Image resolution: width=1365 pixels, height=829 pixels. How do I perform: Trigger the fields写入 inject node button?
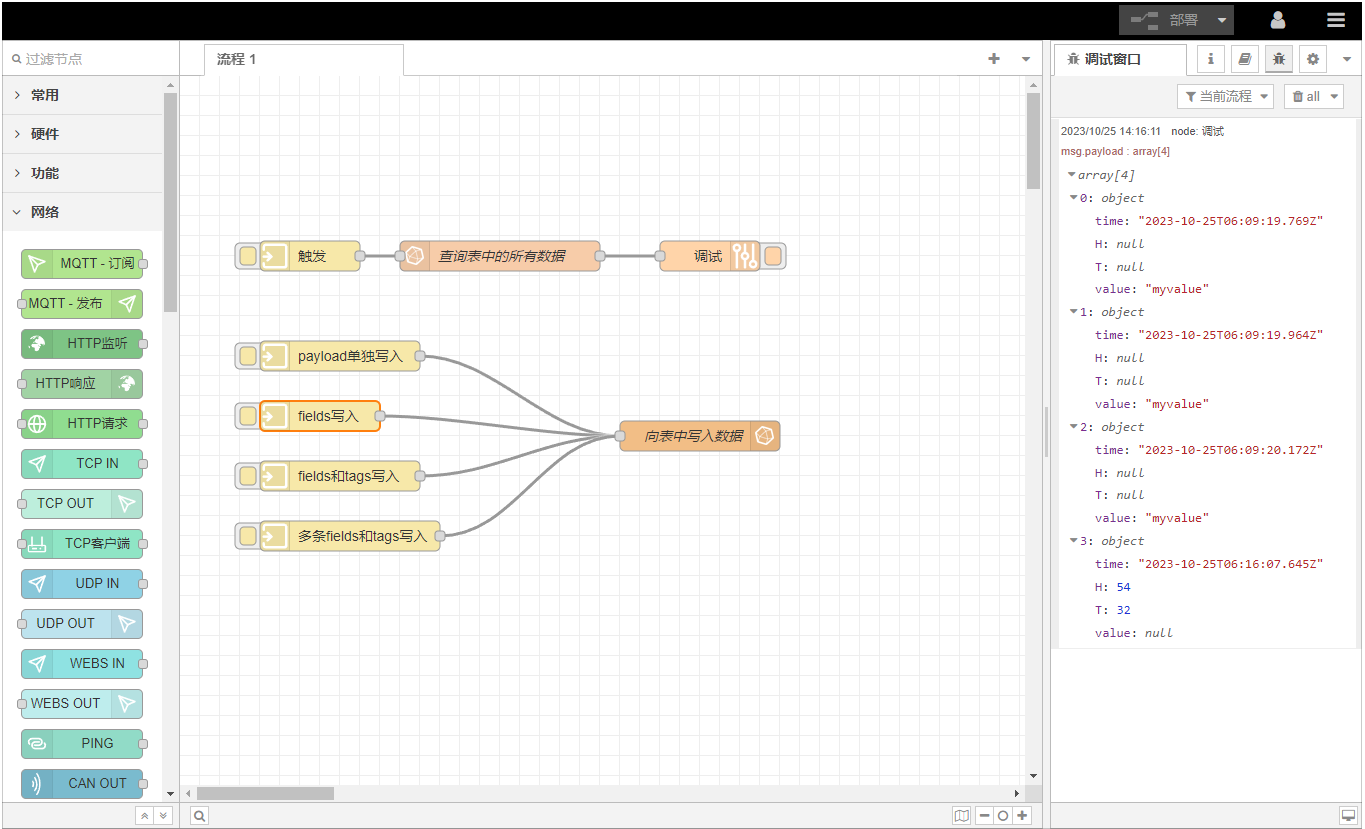click(x=247, y=416)
